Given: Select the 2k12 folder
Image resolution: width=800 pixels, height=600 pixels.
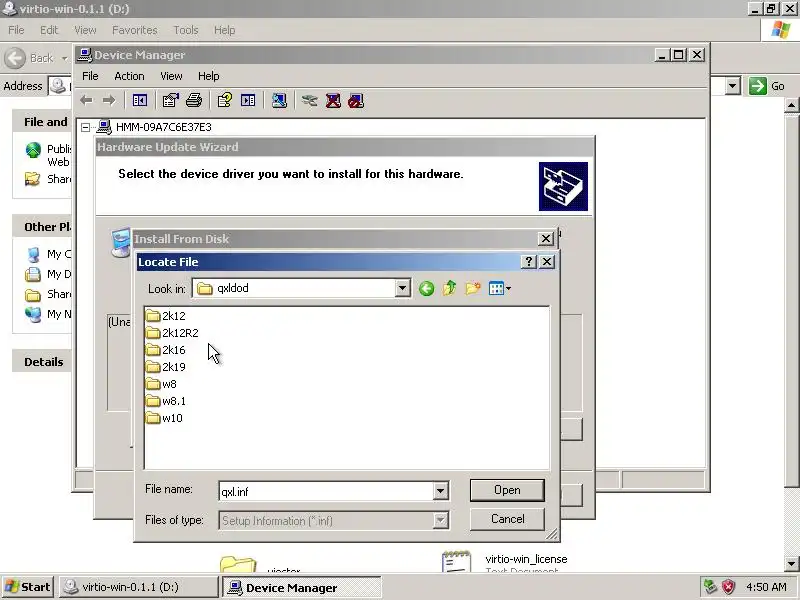Looking at the screenshot, I should 166,316.
